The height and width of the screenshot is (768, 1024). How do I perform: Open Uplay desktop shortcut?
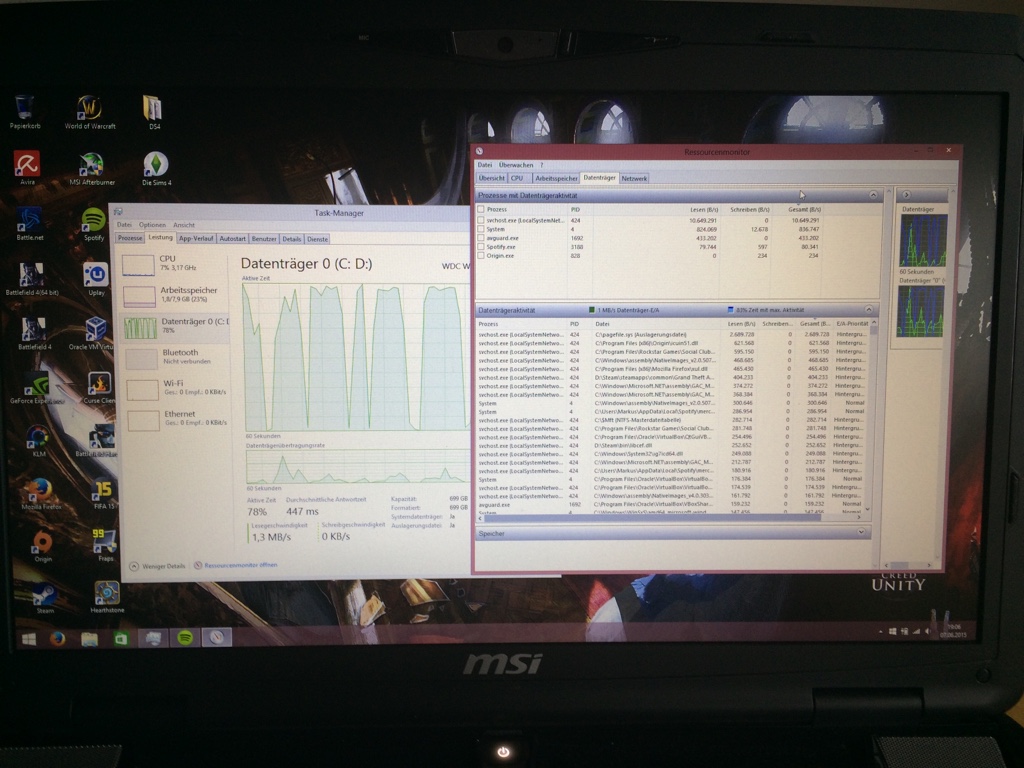(x=96, y=280)
